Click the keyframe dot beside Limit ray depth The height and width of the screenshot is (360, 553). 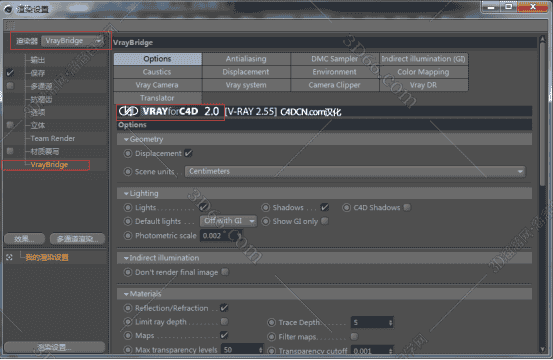point(128,322)
